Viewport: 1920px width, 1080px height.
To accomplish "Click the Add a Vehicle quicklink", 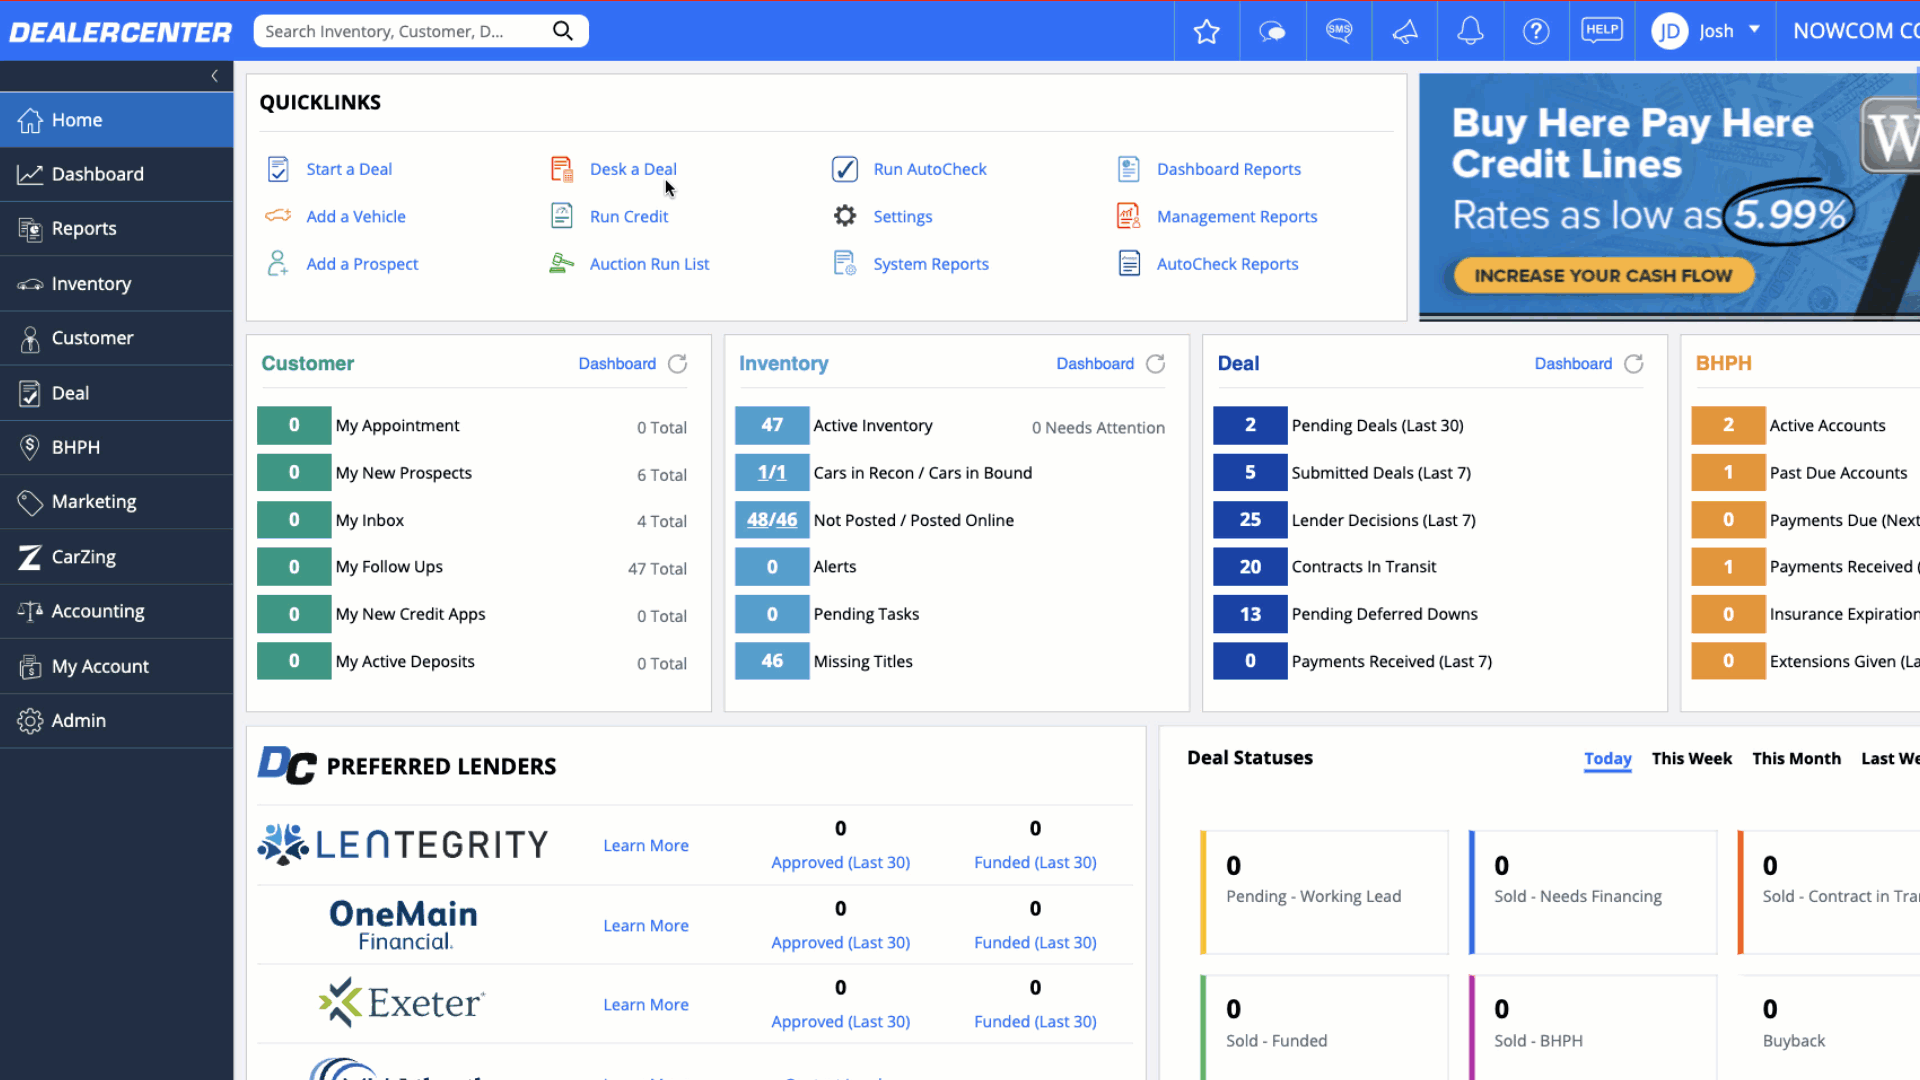I will 356,216.
